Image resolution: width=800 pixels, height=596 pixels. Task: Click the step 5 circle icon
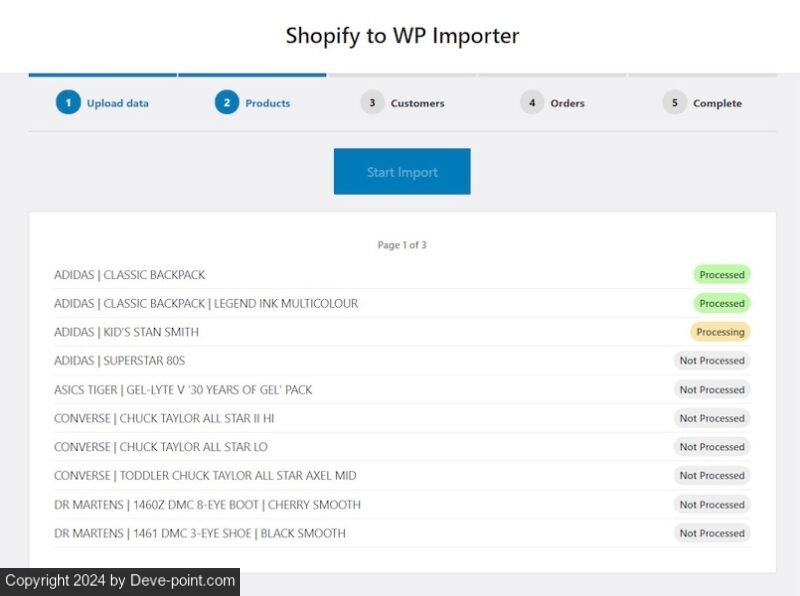(x=674, y=102)
